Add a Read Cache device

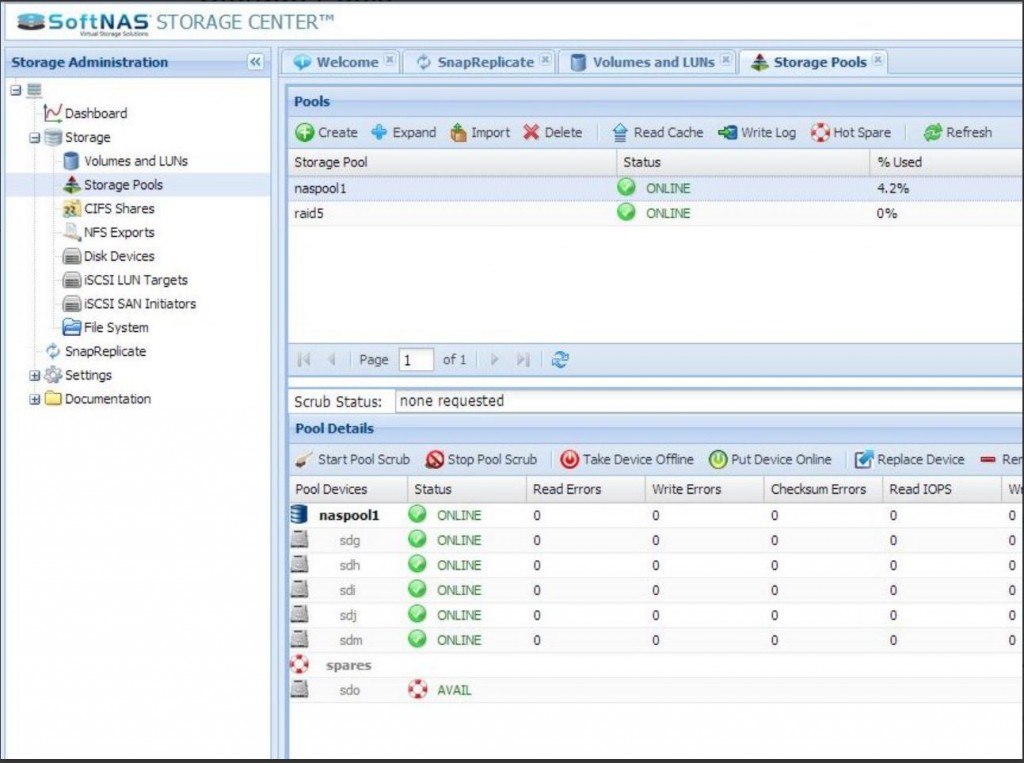(x=658, y=133)
